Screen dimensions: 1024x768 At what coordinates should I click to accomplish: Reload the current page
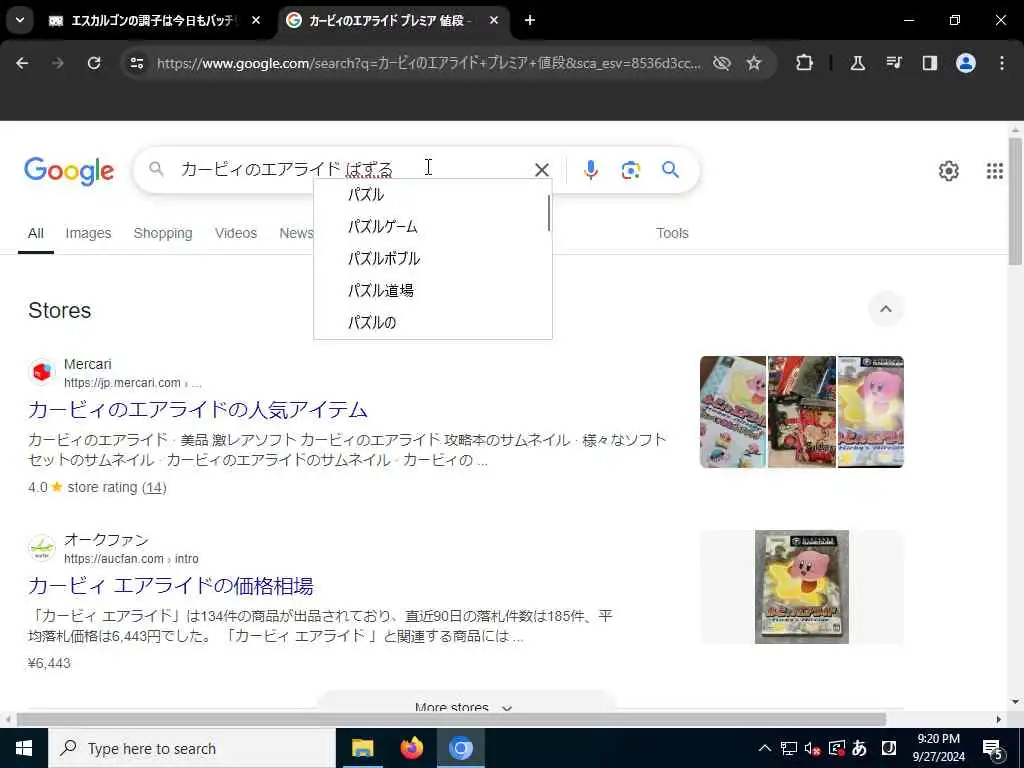pos(94,63)
